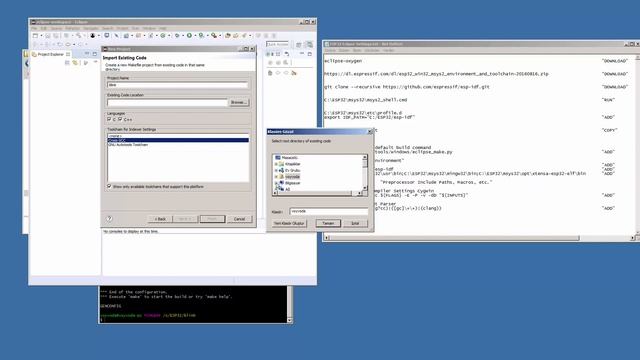This screenshot has height=360, width=640.
Task: Select the Project Explorer tab
Action: 51,54
